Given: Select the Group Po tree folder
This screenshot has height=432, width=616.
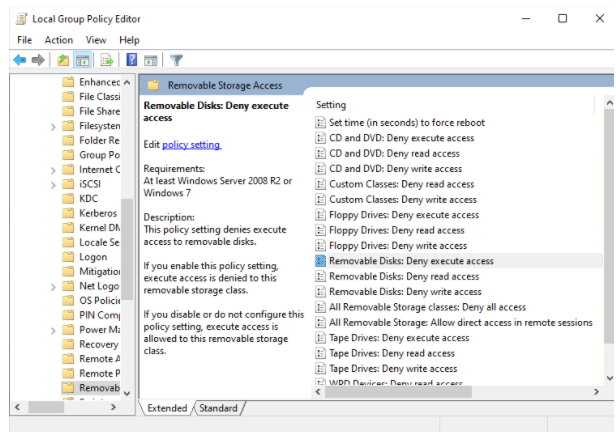Looking at the screenshot, I should click(x=91, y=155).
